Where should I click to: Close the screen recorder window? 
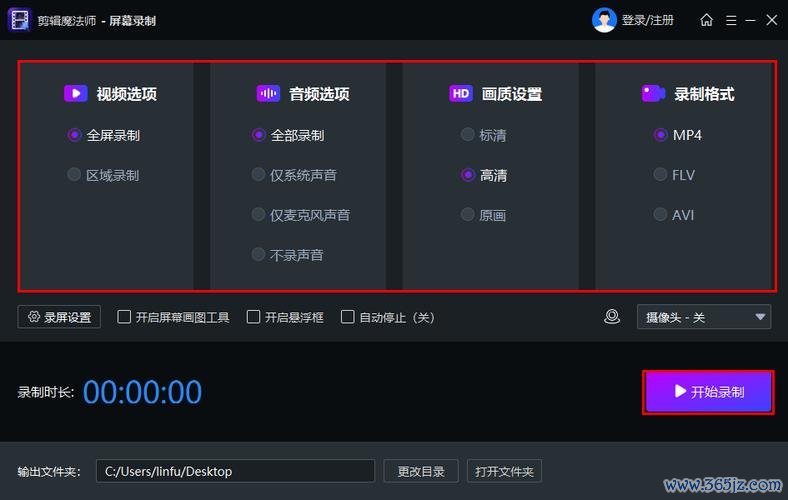[771, 20]
